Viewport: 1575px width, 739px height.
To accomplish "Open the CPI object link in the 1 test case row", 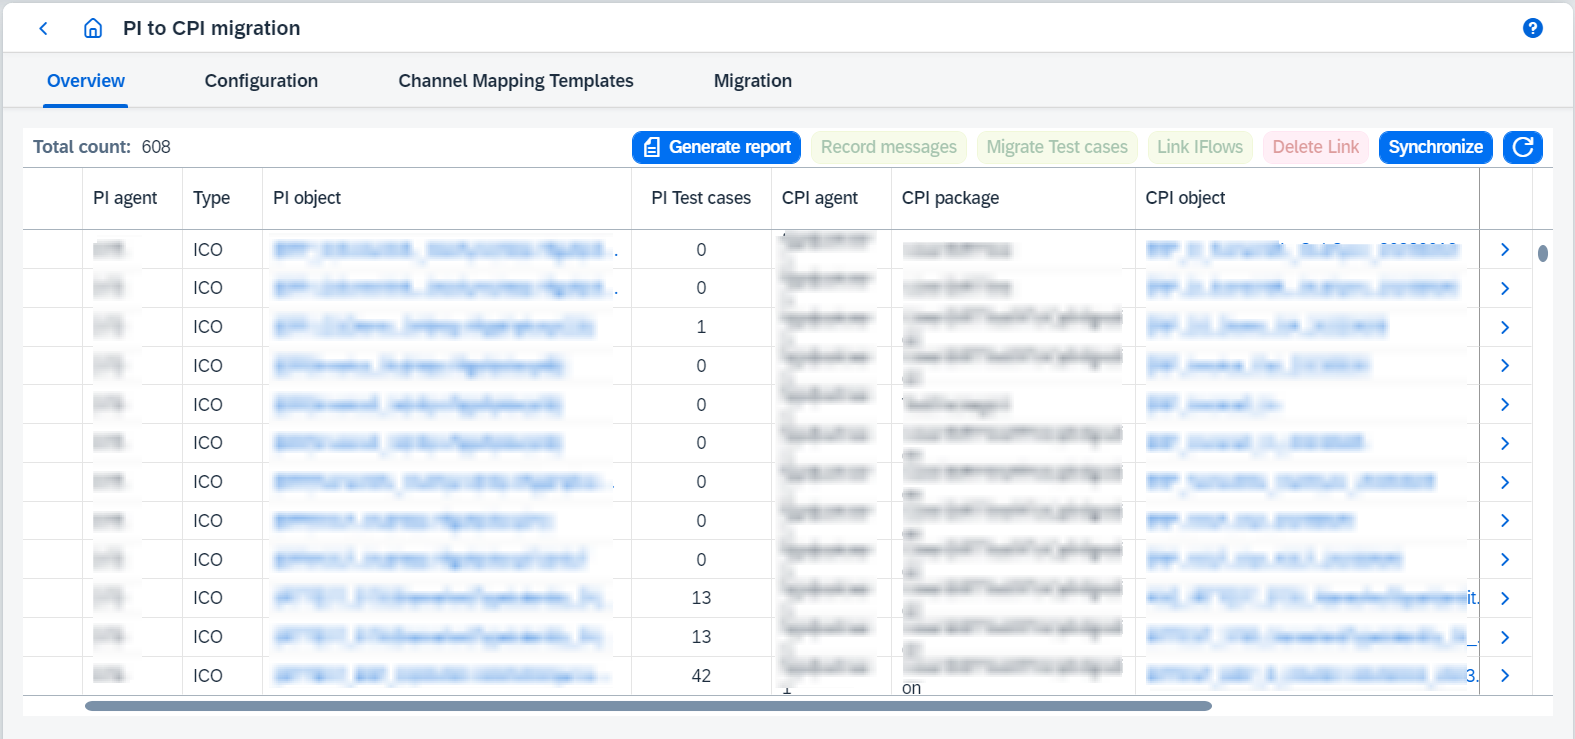I will pos(1266,327).
